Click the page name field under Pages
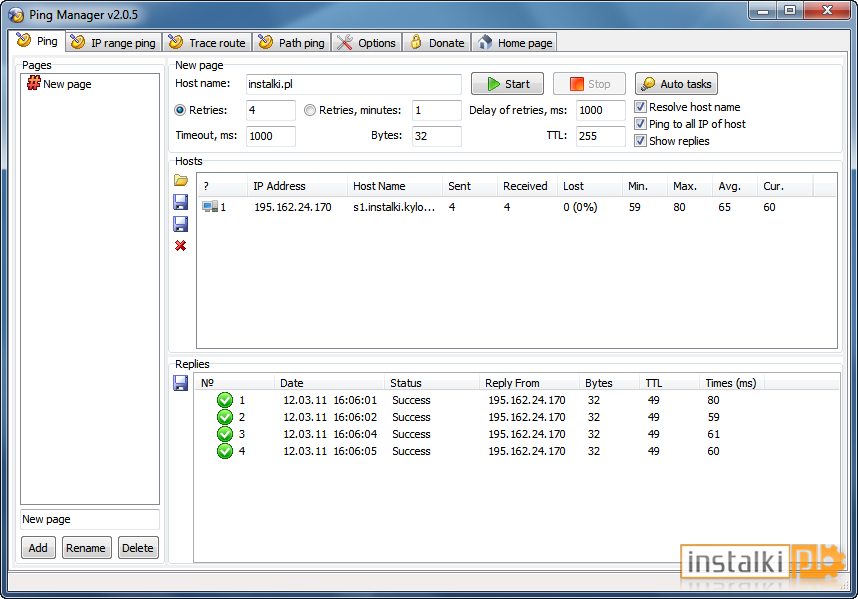 [90, 519]
